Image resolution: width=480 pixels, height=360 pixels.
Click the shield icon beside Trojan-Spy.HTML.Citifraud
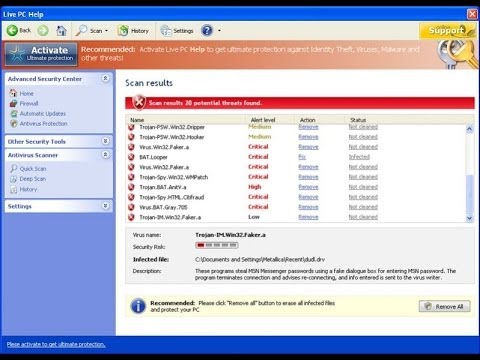(131, 197)
